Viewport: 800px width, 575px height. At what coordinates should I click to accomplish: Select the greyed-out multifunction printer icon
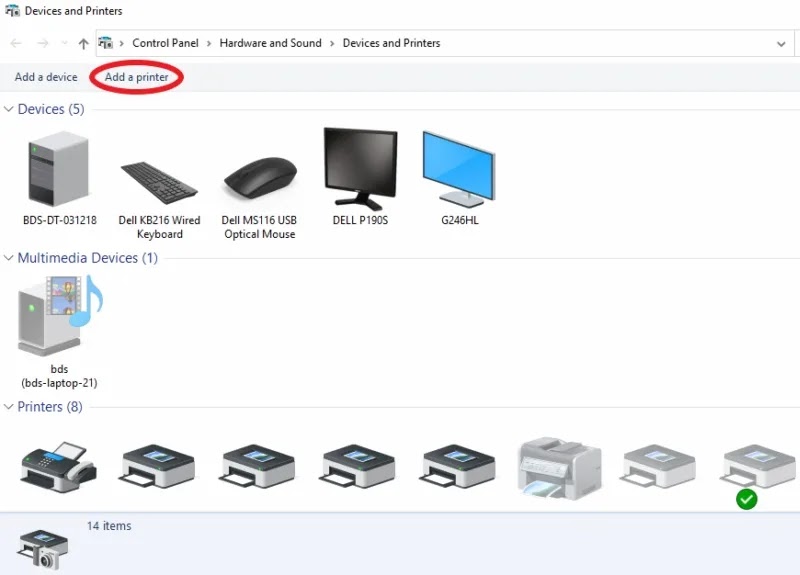tap(560, 468)
